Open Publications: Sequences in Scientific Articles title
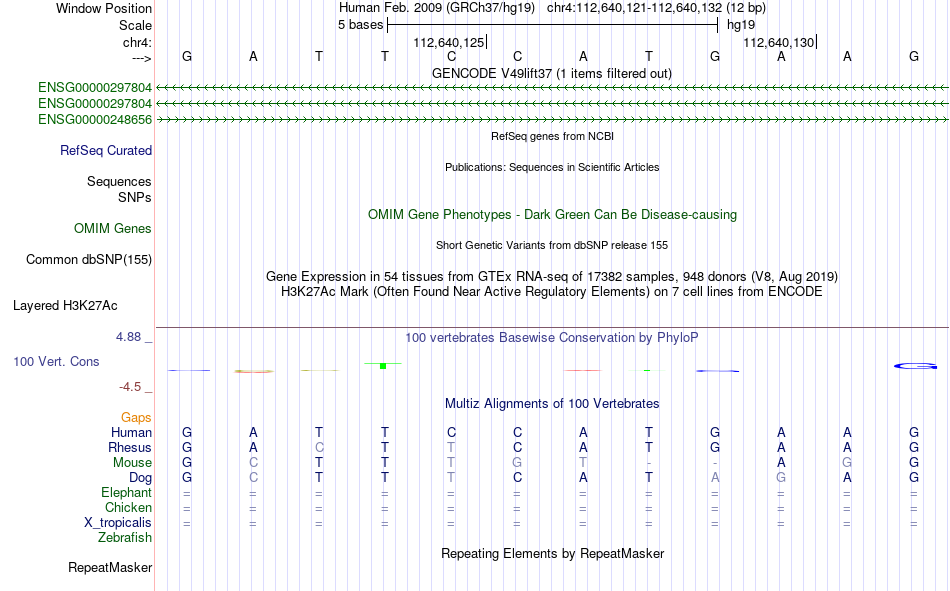This screenshot has width=950, height=591. pos(552,167)
